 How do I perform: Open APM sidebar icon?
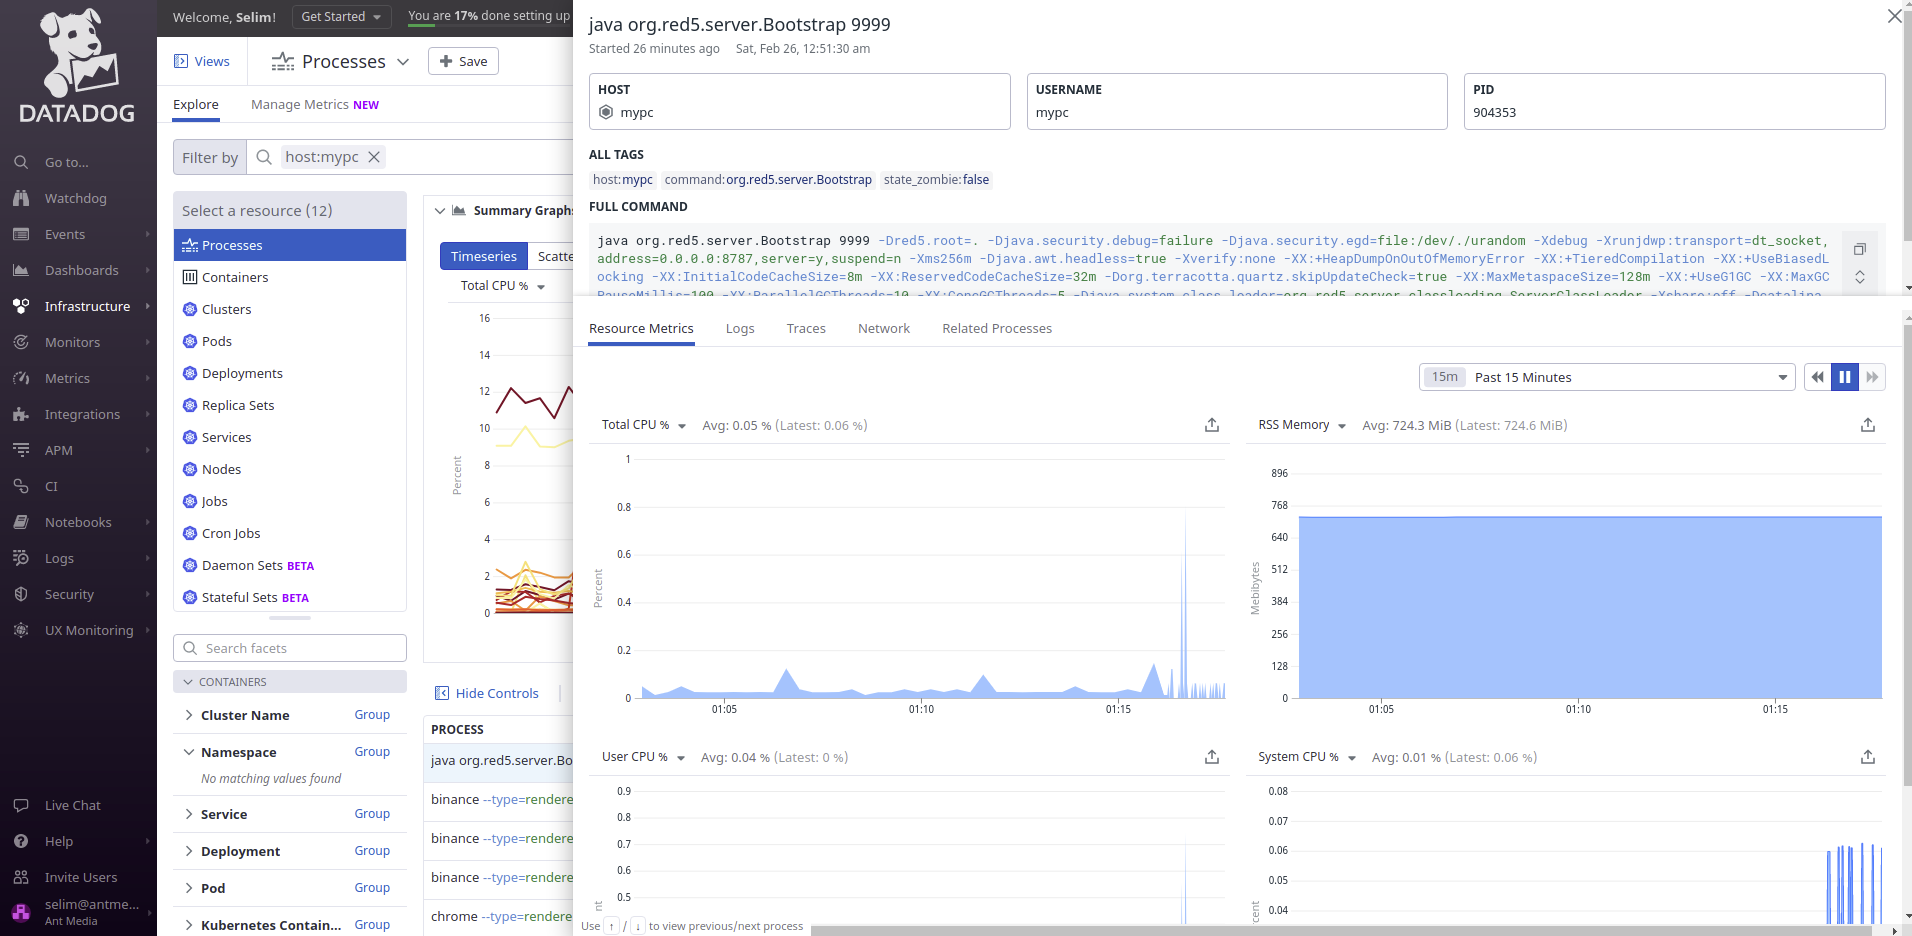click(x=21, y=450)
